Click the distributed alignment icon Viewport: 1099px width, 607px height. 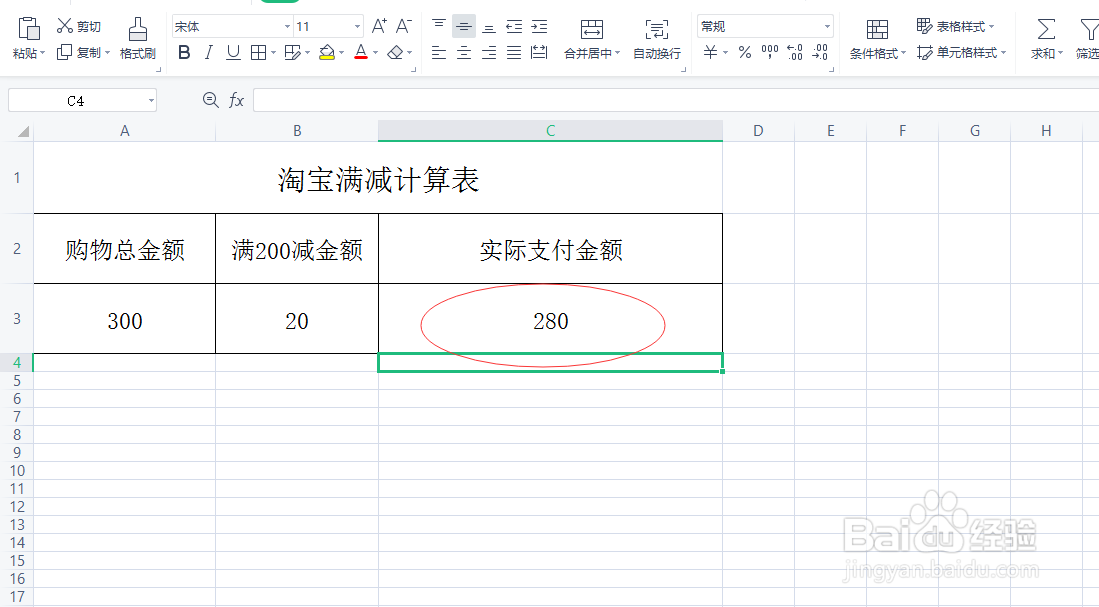539,53
